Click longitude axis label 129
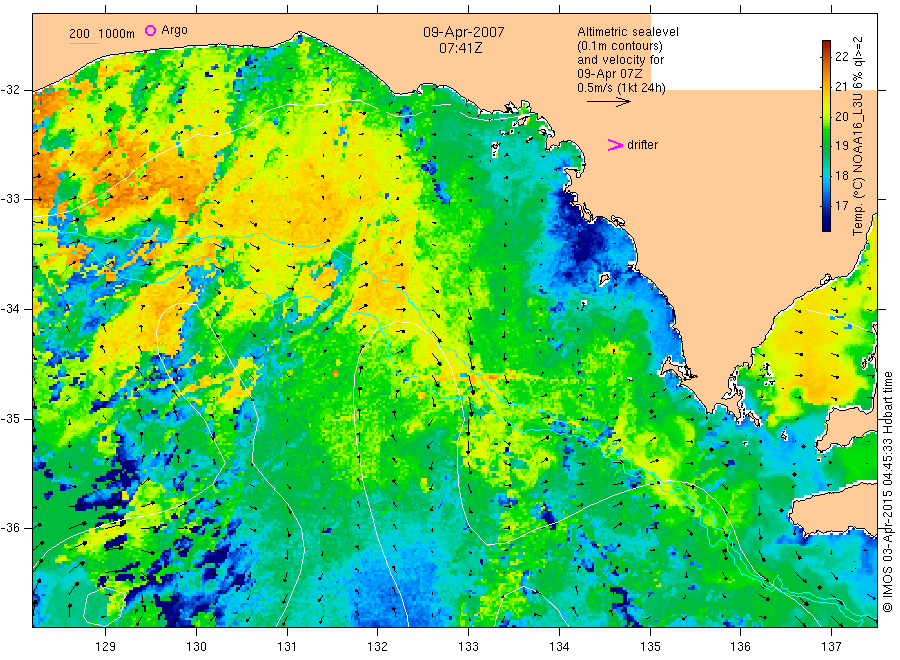This screenshot has height=660, width=900. coord(106,646)
